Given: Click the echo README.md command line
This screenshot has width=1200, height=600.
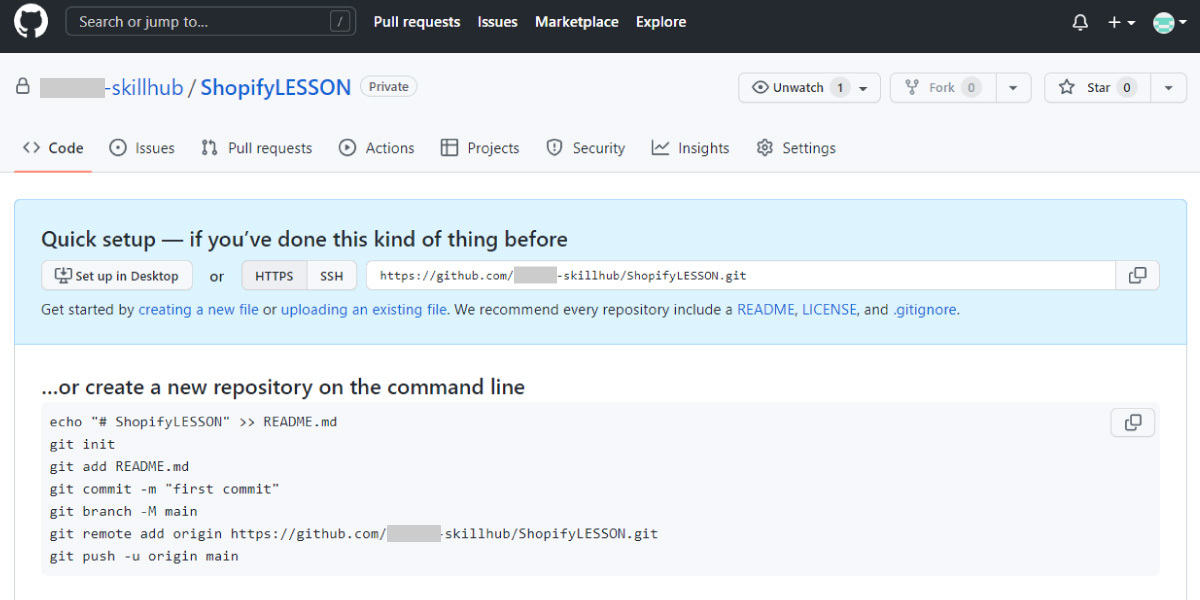Looking at the screenshot, I should point(193,422).
